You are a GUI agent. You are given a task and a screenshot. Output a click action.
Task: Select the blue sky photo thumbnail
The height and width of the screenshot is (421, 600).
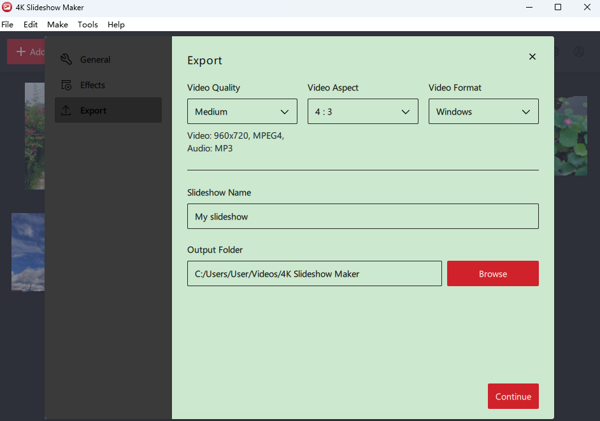[27, 252]
